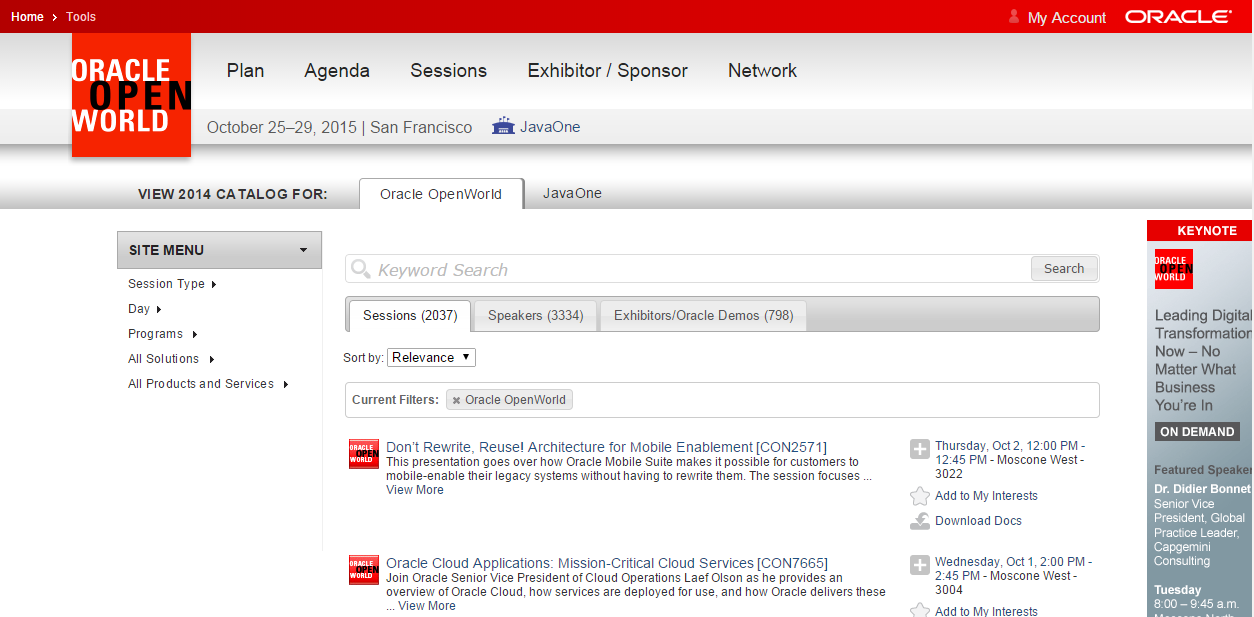
Task: Open the My Account link
Action: 1067,18
